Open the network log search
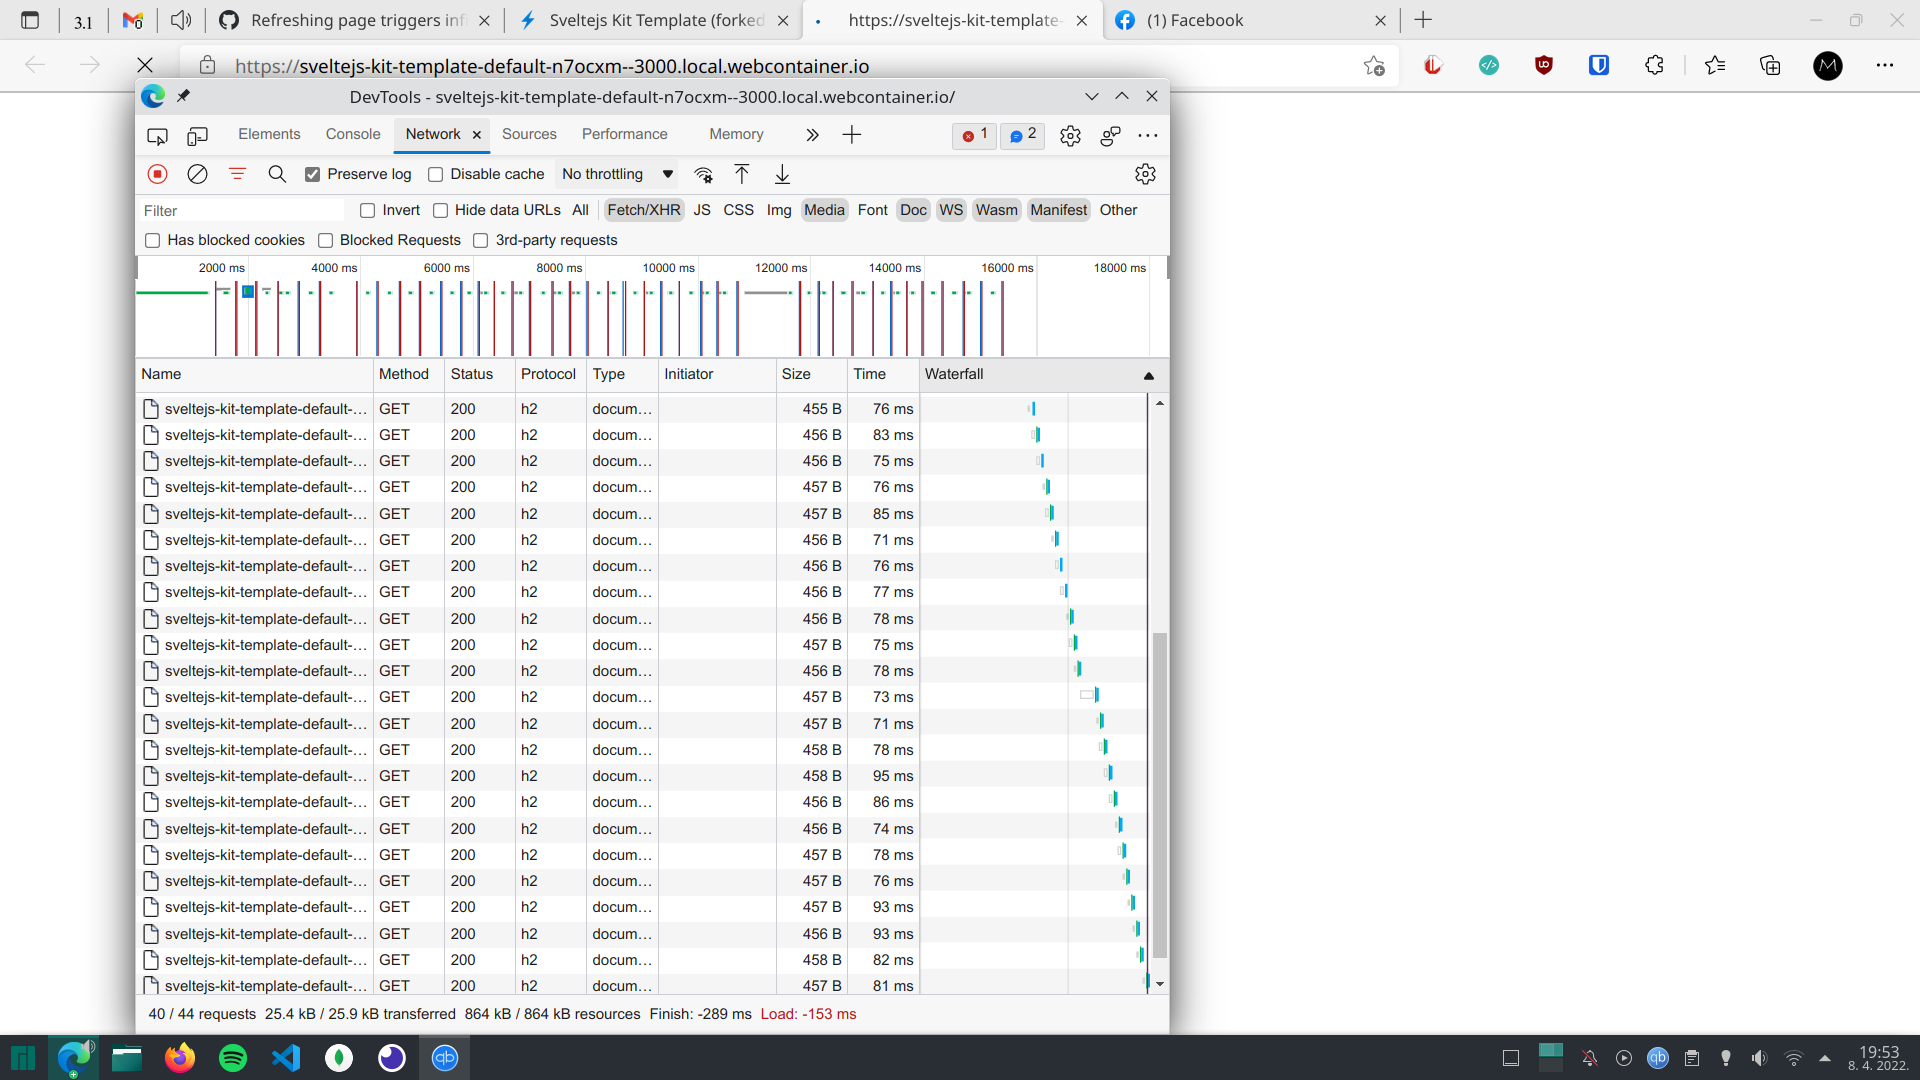The width and height of the screenshot is (1920, 1080). pyautogui.click(x=277, y=174)
